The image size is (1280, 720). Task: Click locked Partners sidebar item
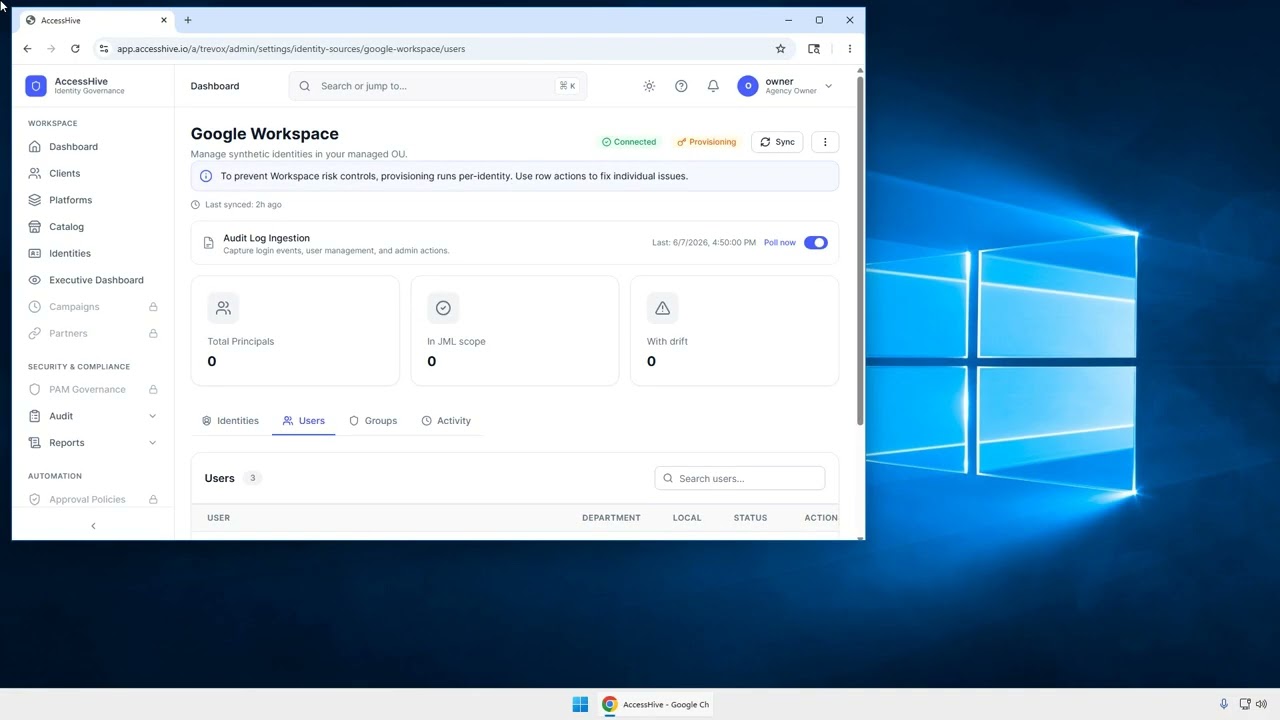point(92,333)
